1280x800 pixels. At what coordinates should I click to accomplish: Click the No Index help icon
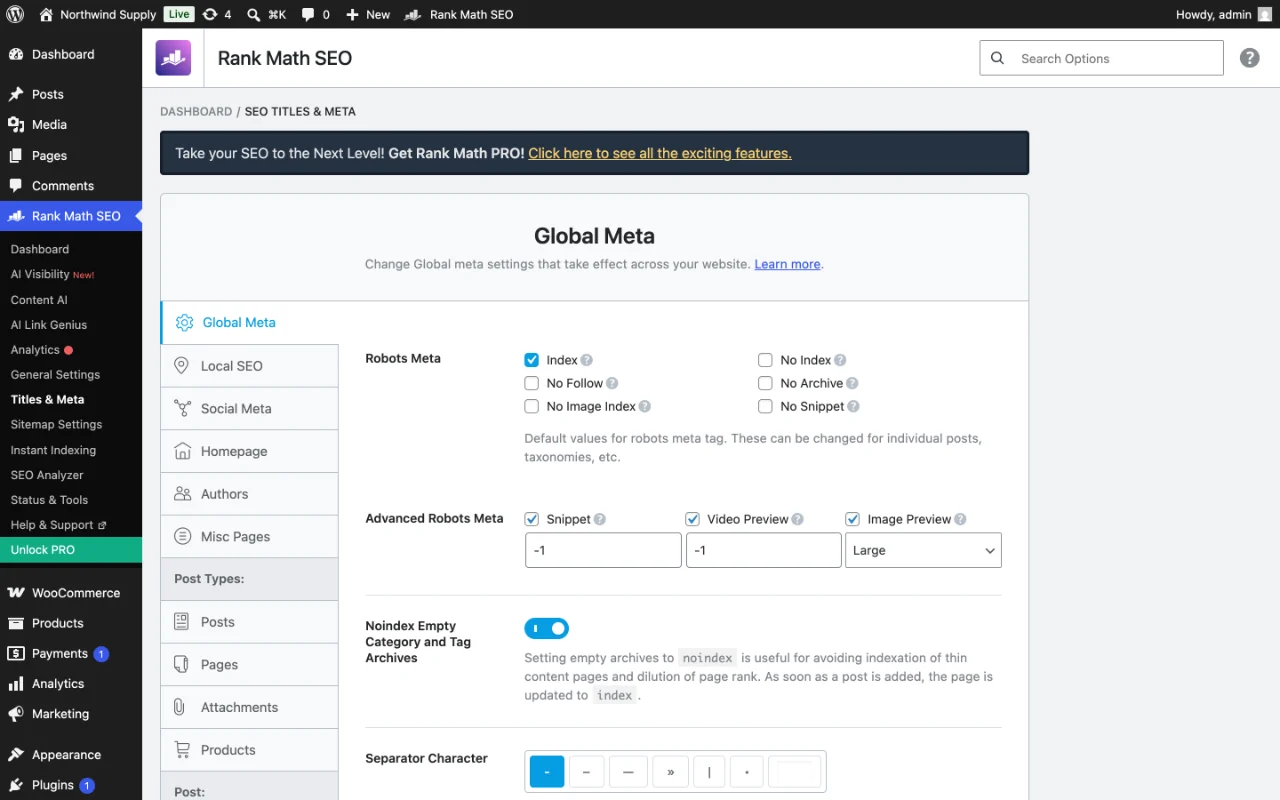pyautogui.click(x=840, y=360)
